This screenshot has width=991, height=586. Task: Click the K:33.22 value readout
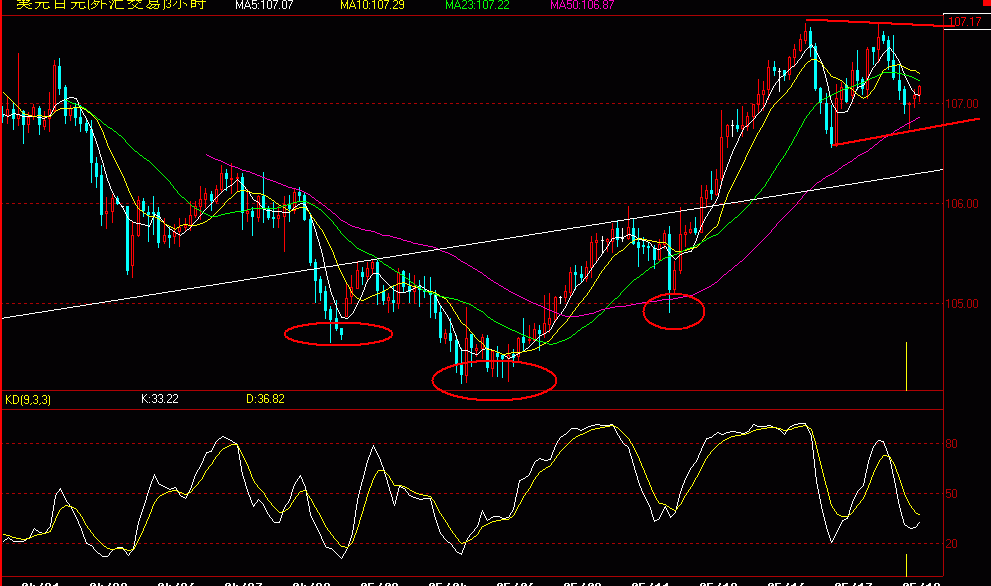tap(159, 399)
